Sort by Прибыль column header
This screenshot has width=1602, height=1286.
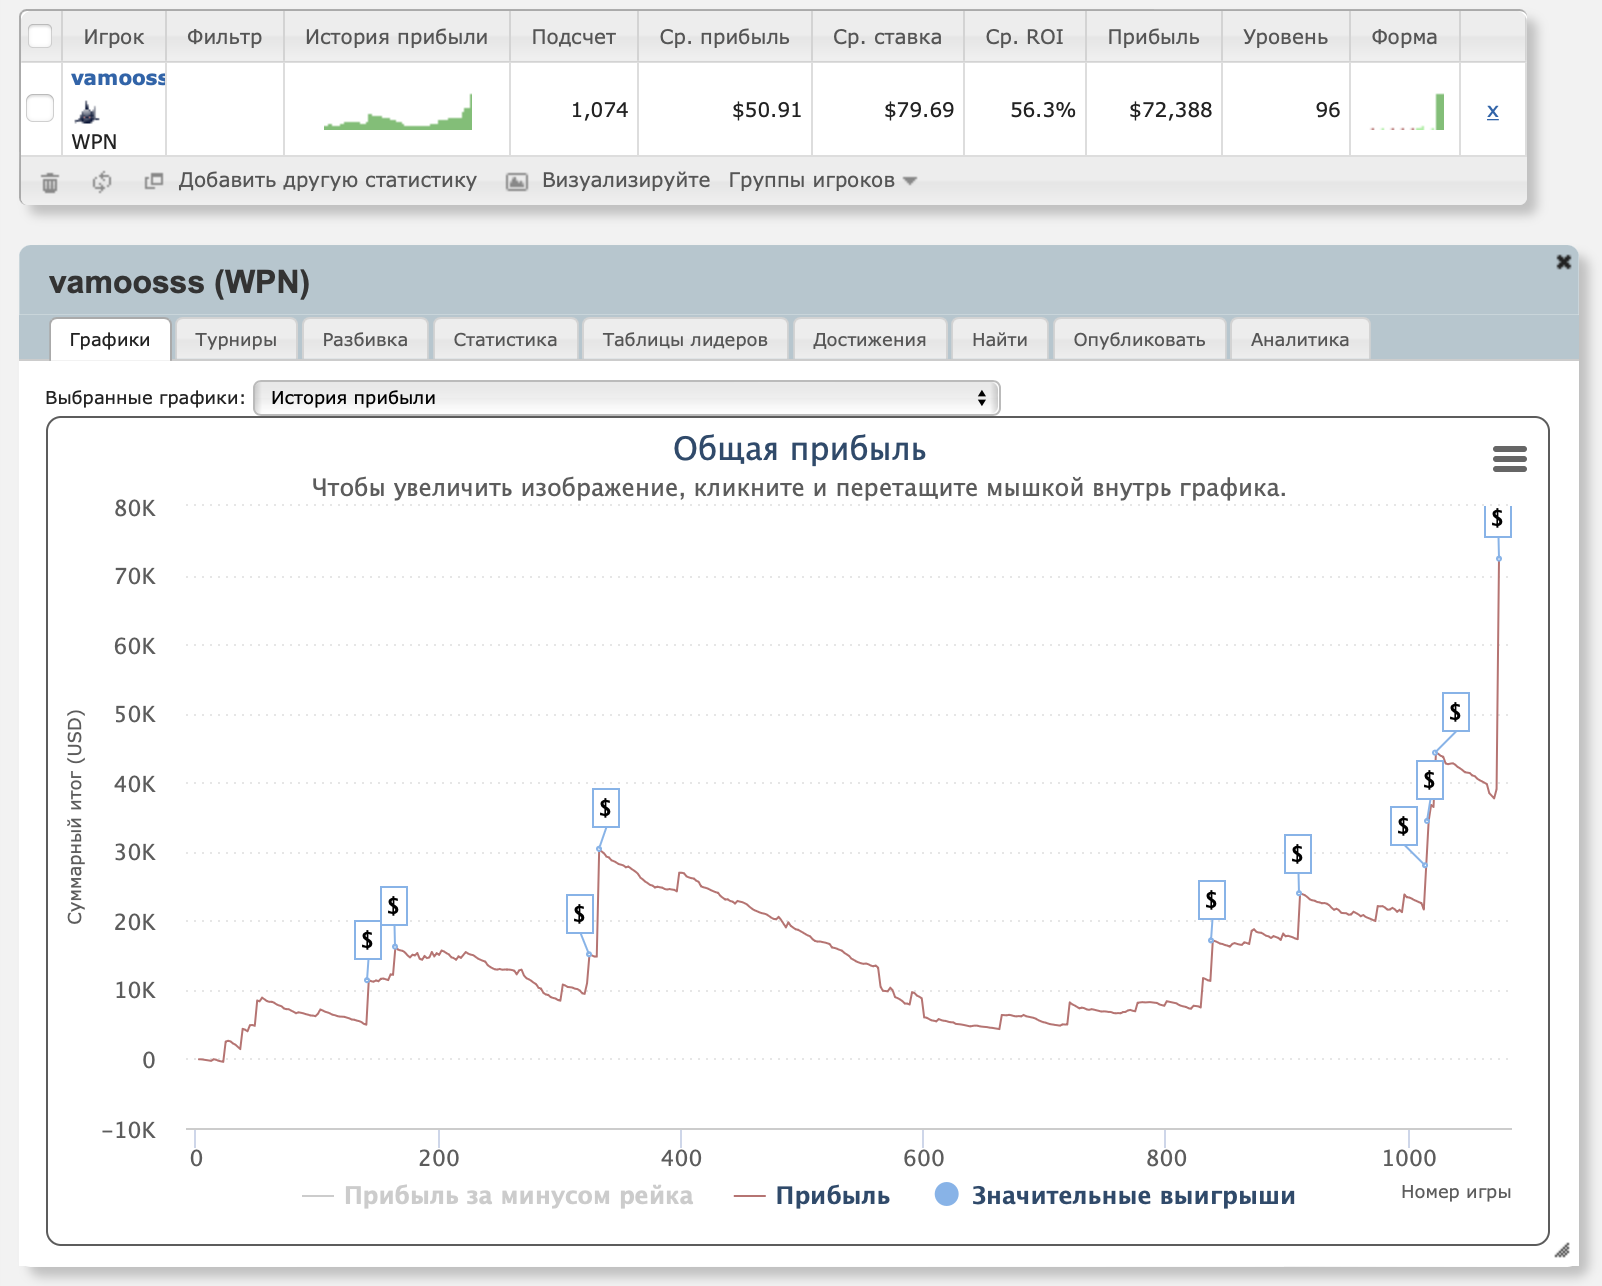[x=1153, y=37]
